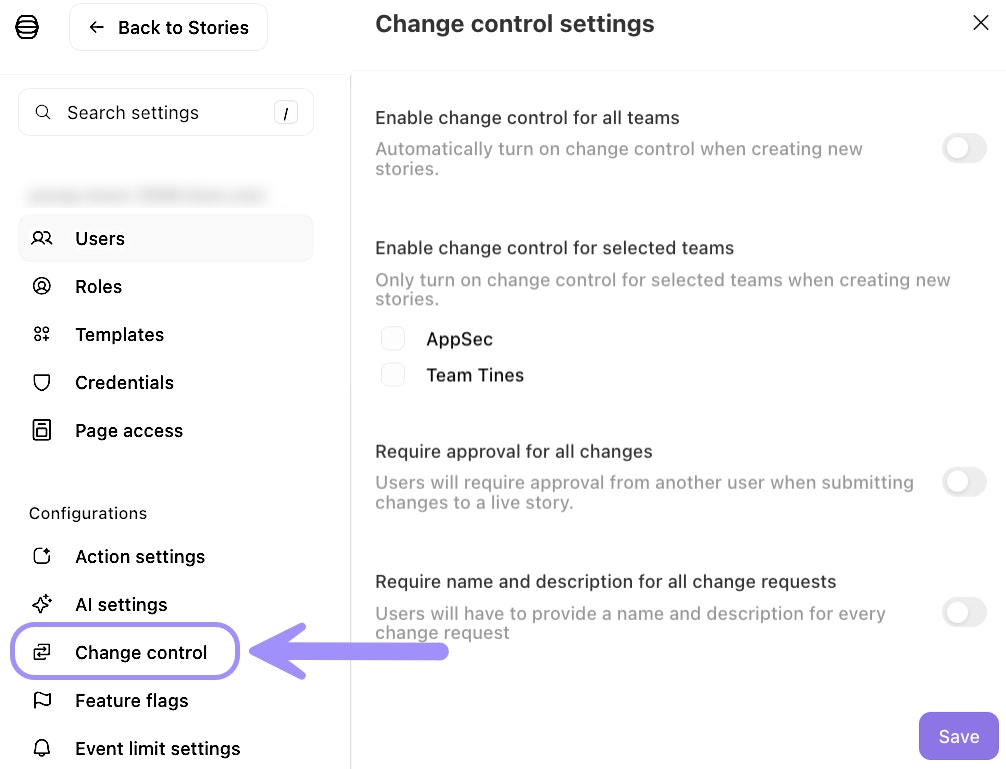Check the Team Tines checkbox
The width and height of the screenshot is (1006, 769).
point(393,375)
